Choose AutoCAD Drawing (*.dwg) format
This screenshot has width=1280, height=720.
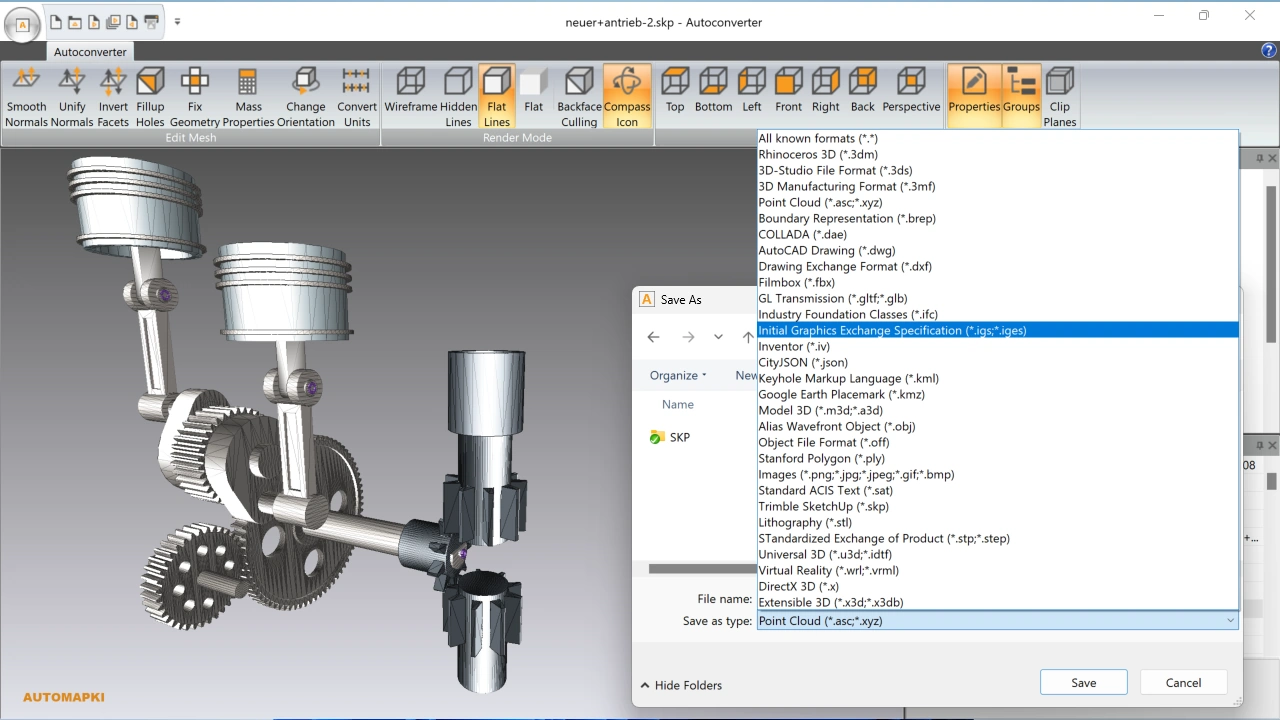[x=997, y=250]
